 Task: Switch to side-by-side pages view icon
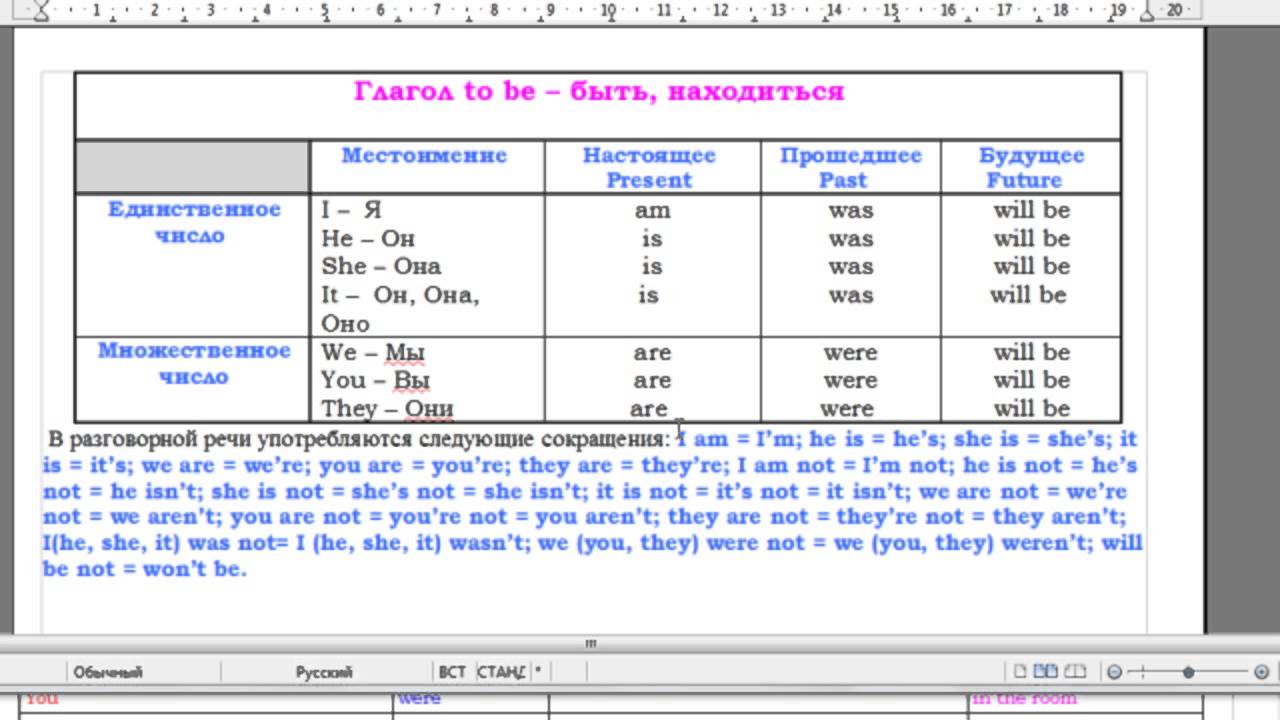(x=1046, y=671)
